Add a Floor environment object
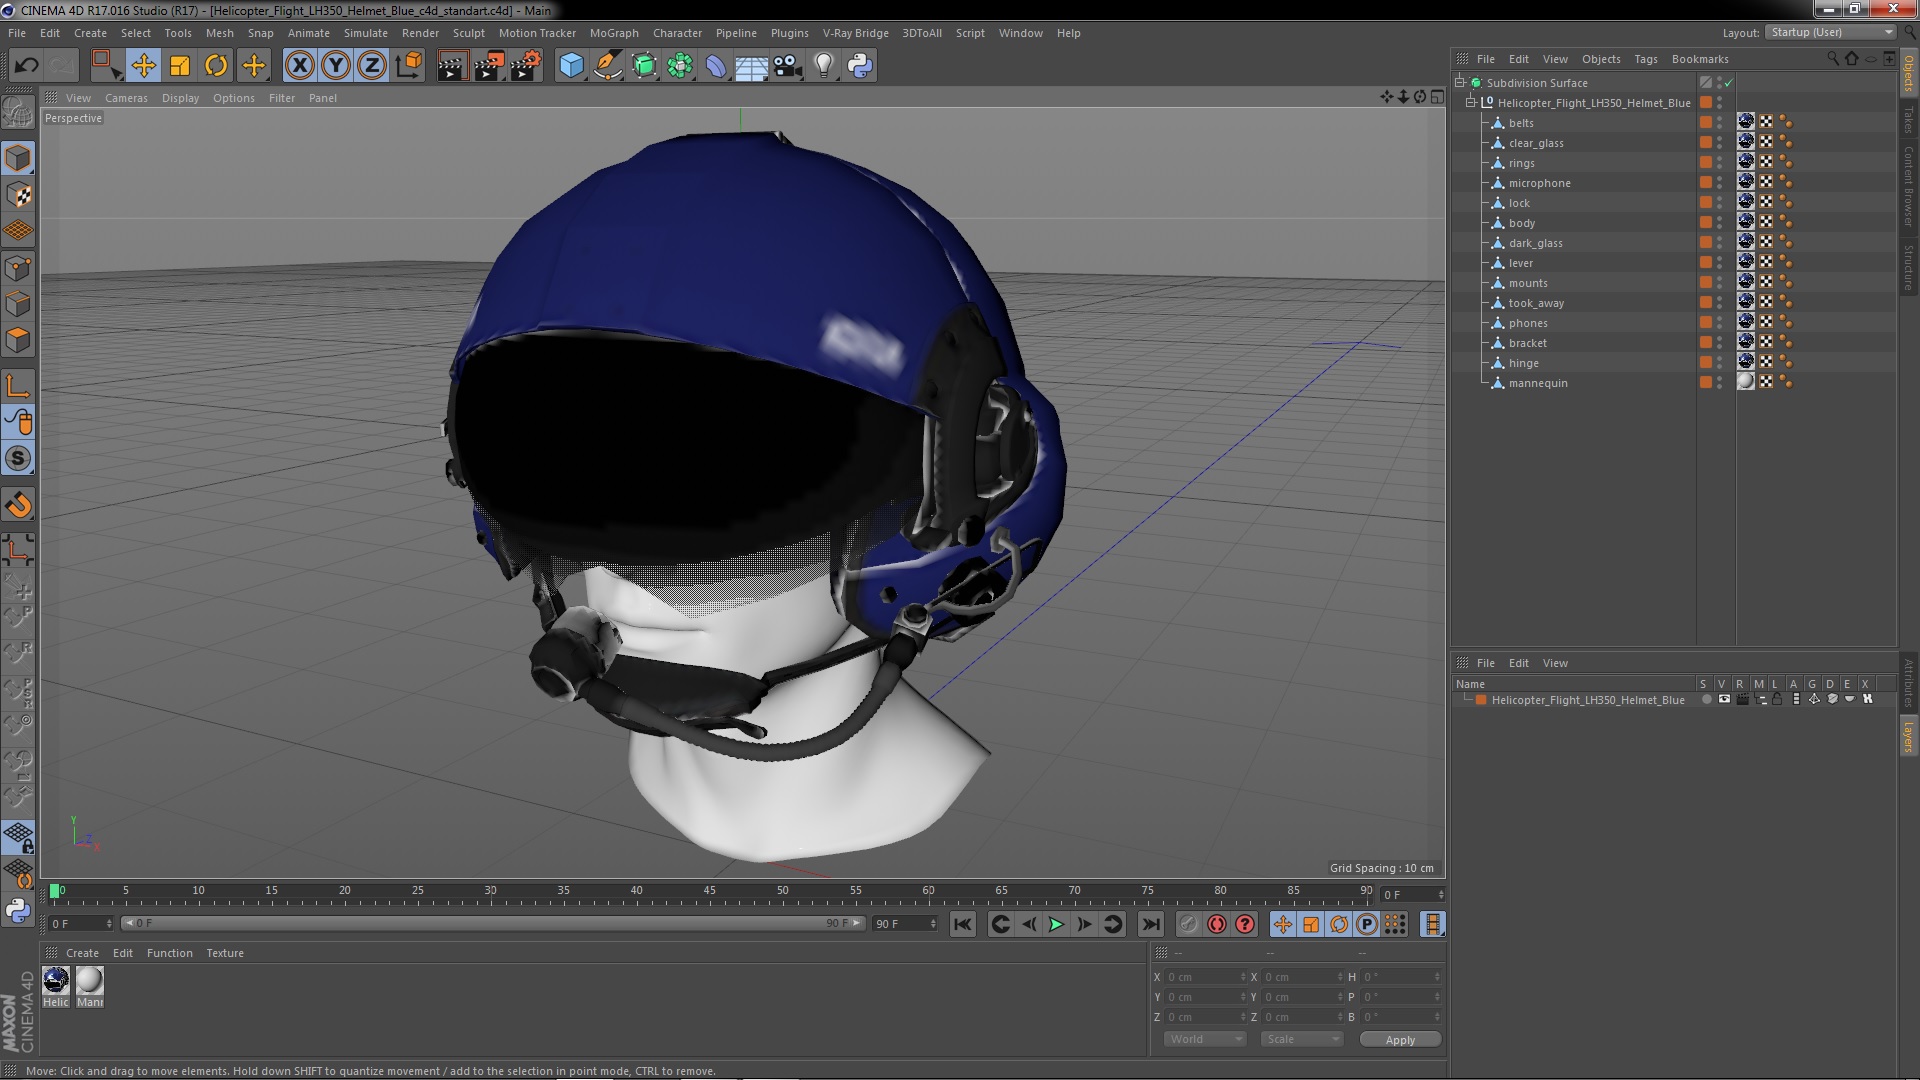The width and height of the screenshot is (1920, 1080). (751, 66)
